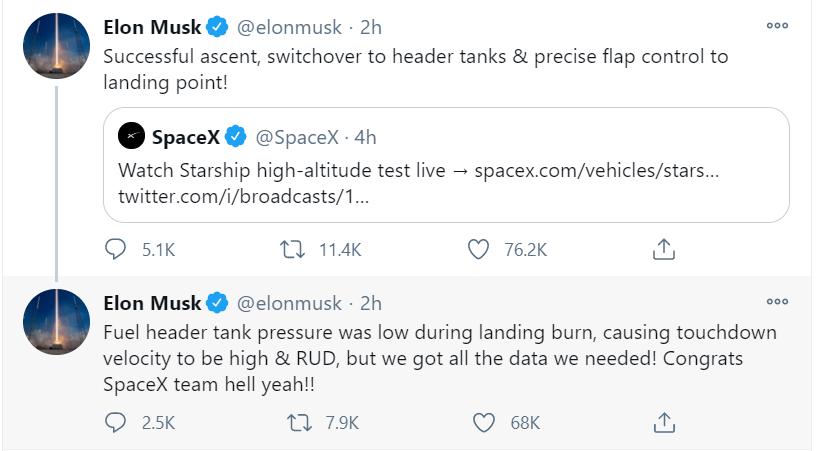Open Elon Musk avatar on first tweet

coord(56,47)
